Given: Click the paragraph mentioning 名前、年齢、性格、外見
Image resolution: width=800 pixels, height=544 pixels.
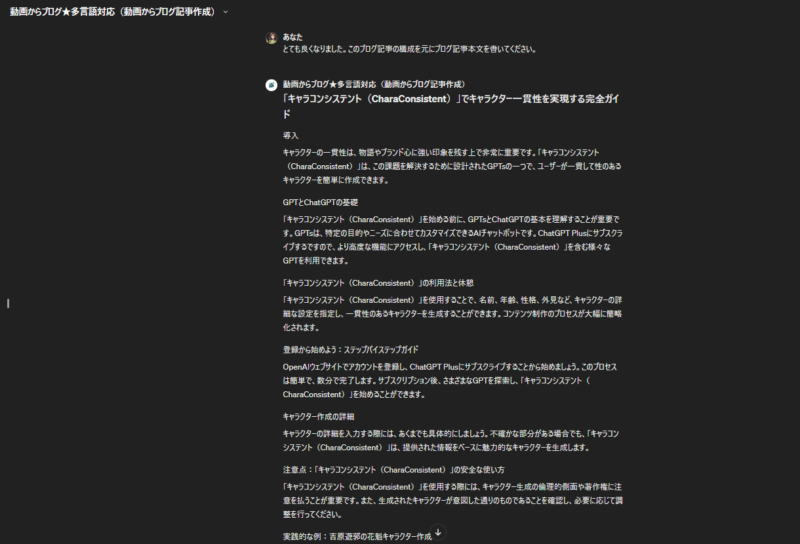Looking at the screenshot, I should pos(453,314).
